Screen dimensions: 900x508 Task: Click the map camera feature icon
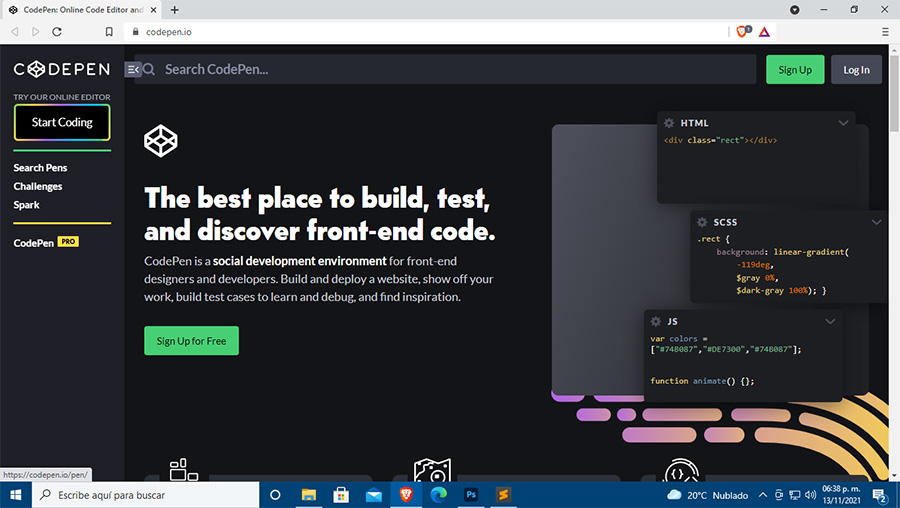pos(432,470)
